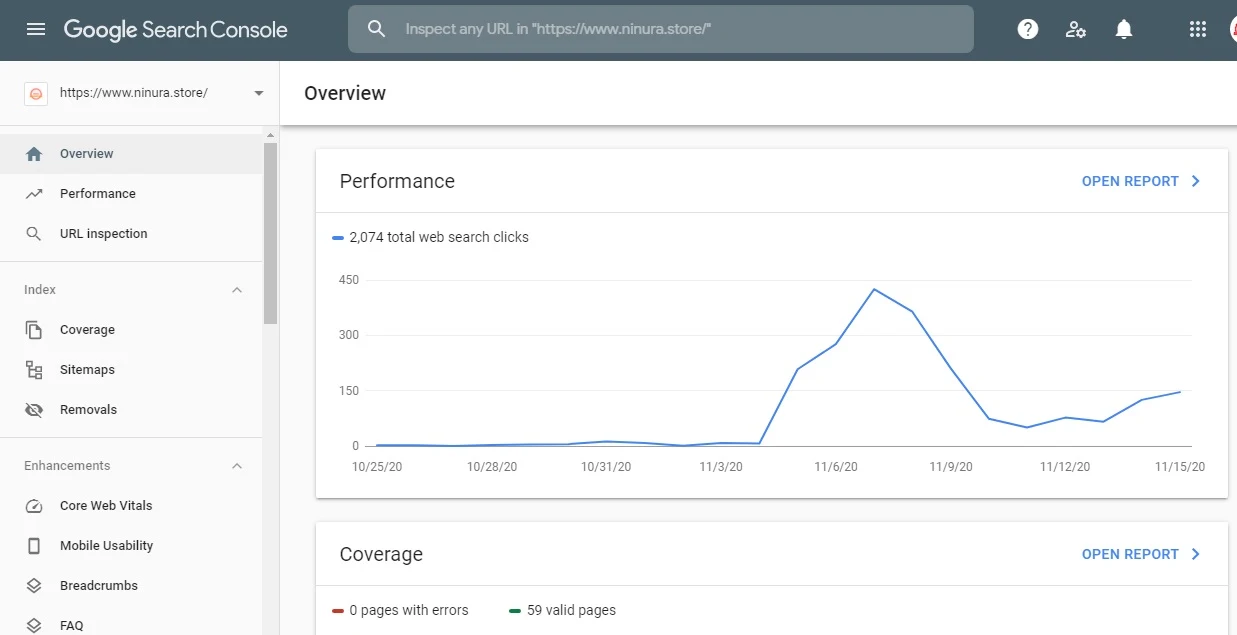Open user settings person-gear icon
1237x635 pixels.
1076,30
